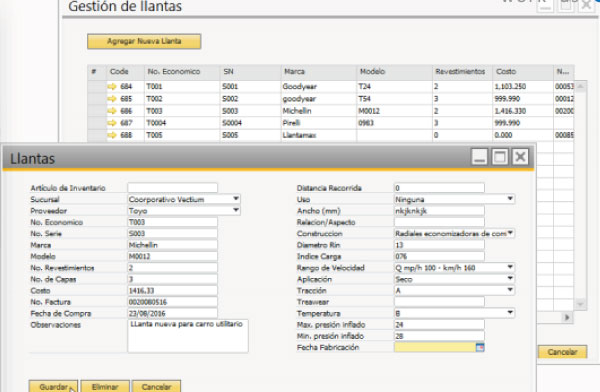Maximize the Llantas window
Viewport: 600px width, 392px height.
pos(500,157)
